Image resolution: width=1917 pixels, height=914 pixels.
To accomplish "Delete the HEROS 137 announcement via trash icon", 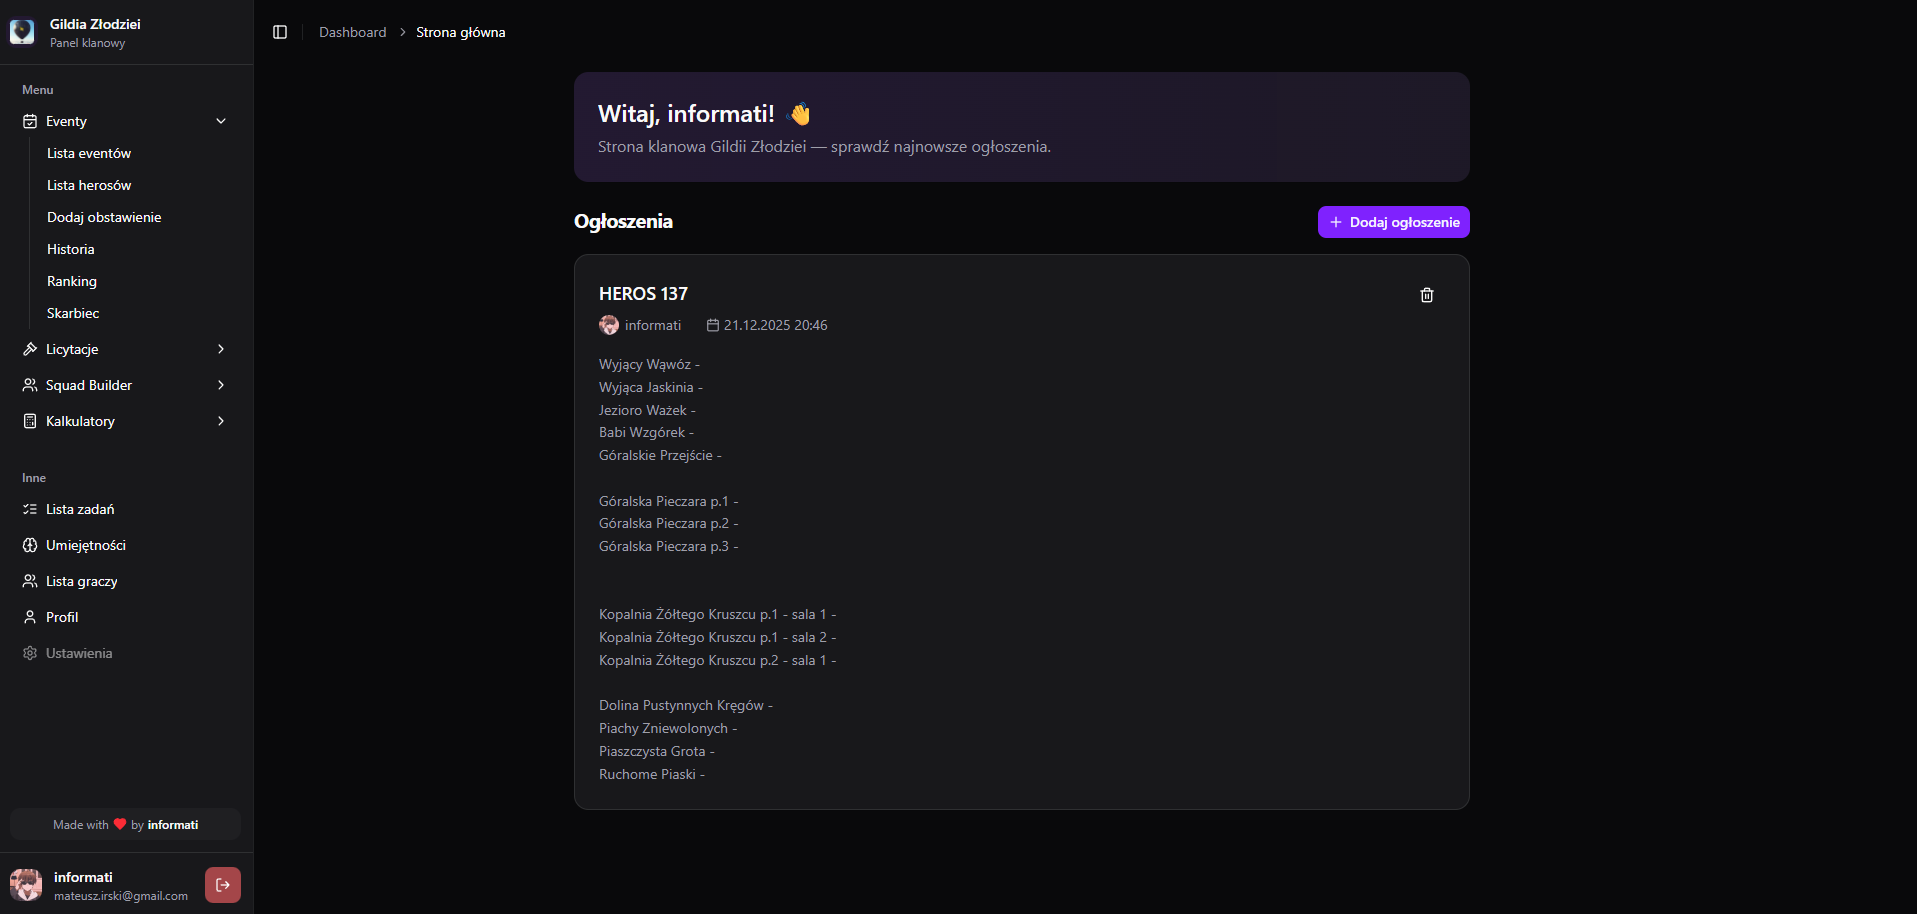I will point(1427,295).
